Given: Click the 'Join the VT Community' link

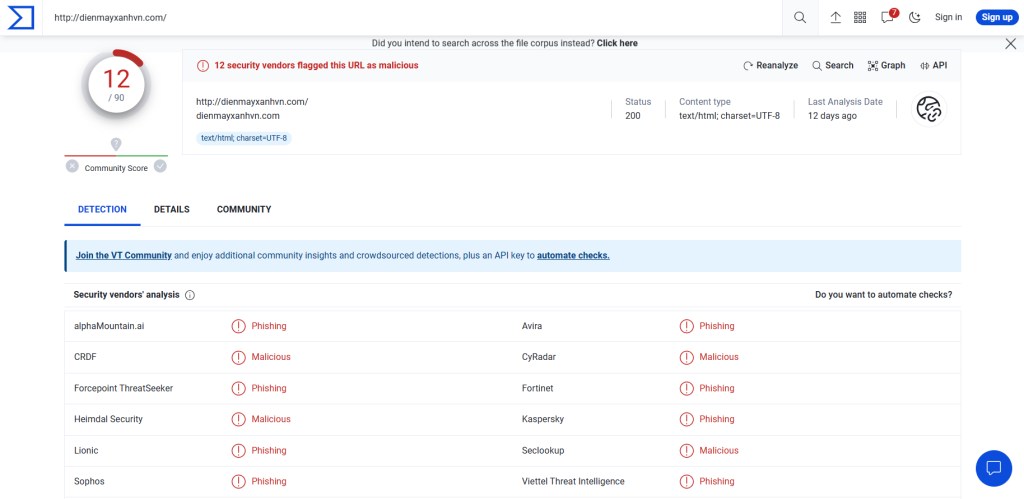Looking at the screenshot, I should click(x=123, y=255).
